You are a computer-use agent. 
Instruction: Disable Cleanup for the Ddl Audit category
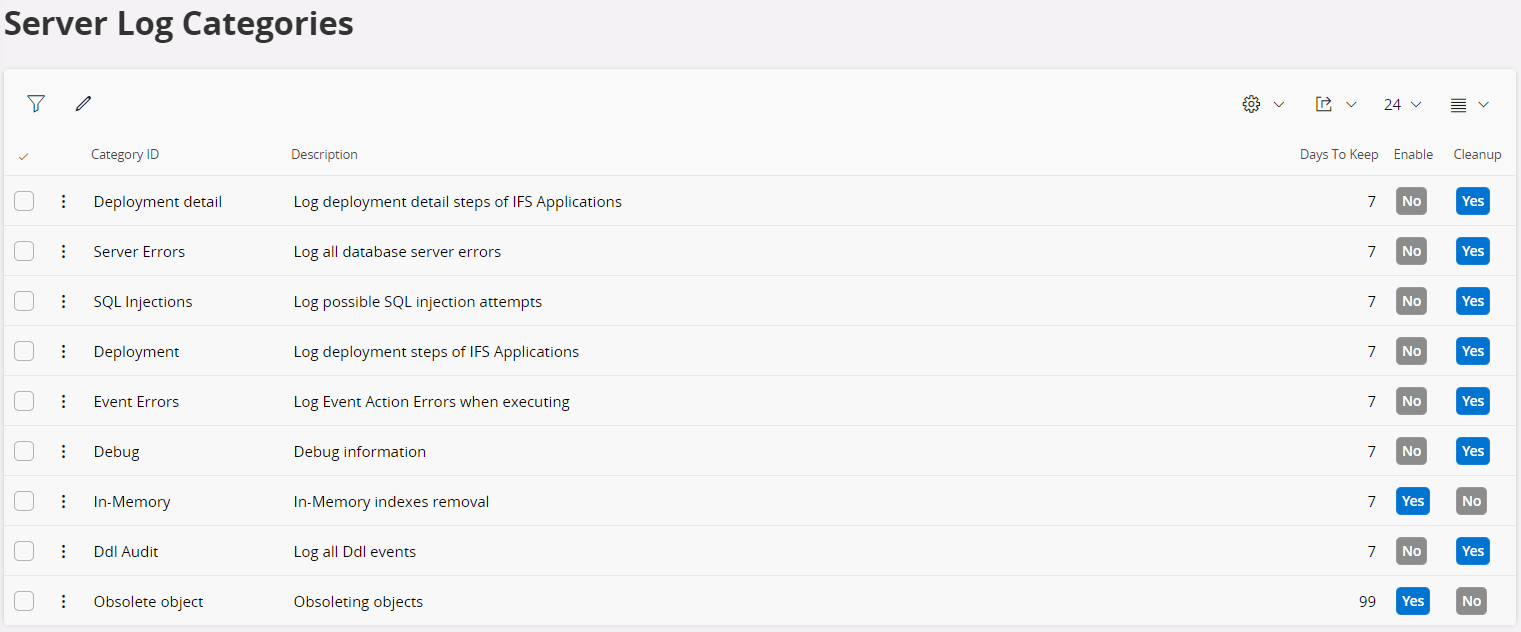tap(1472, 551)
